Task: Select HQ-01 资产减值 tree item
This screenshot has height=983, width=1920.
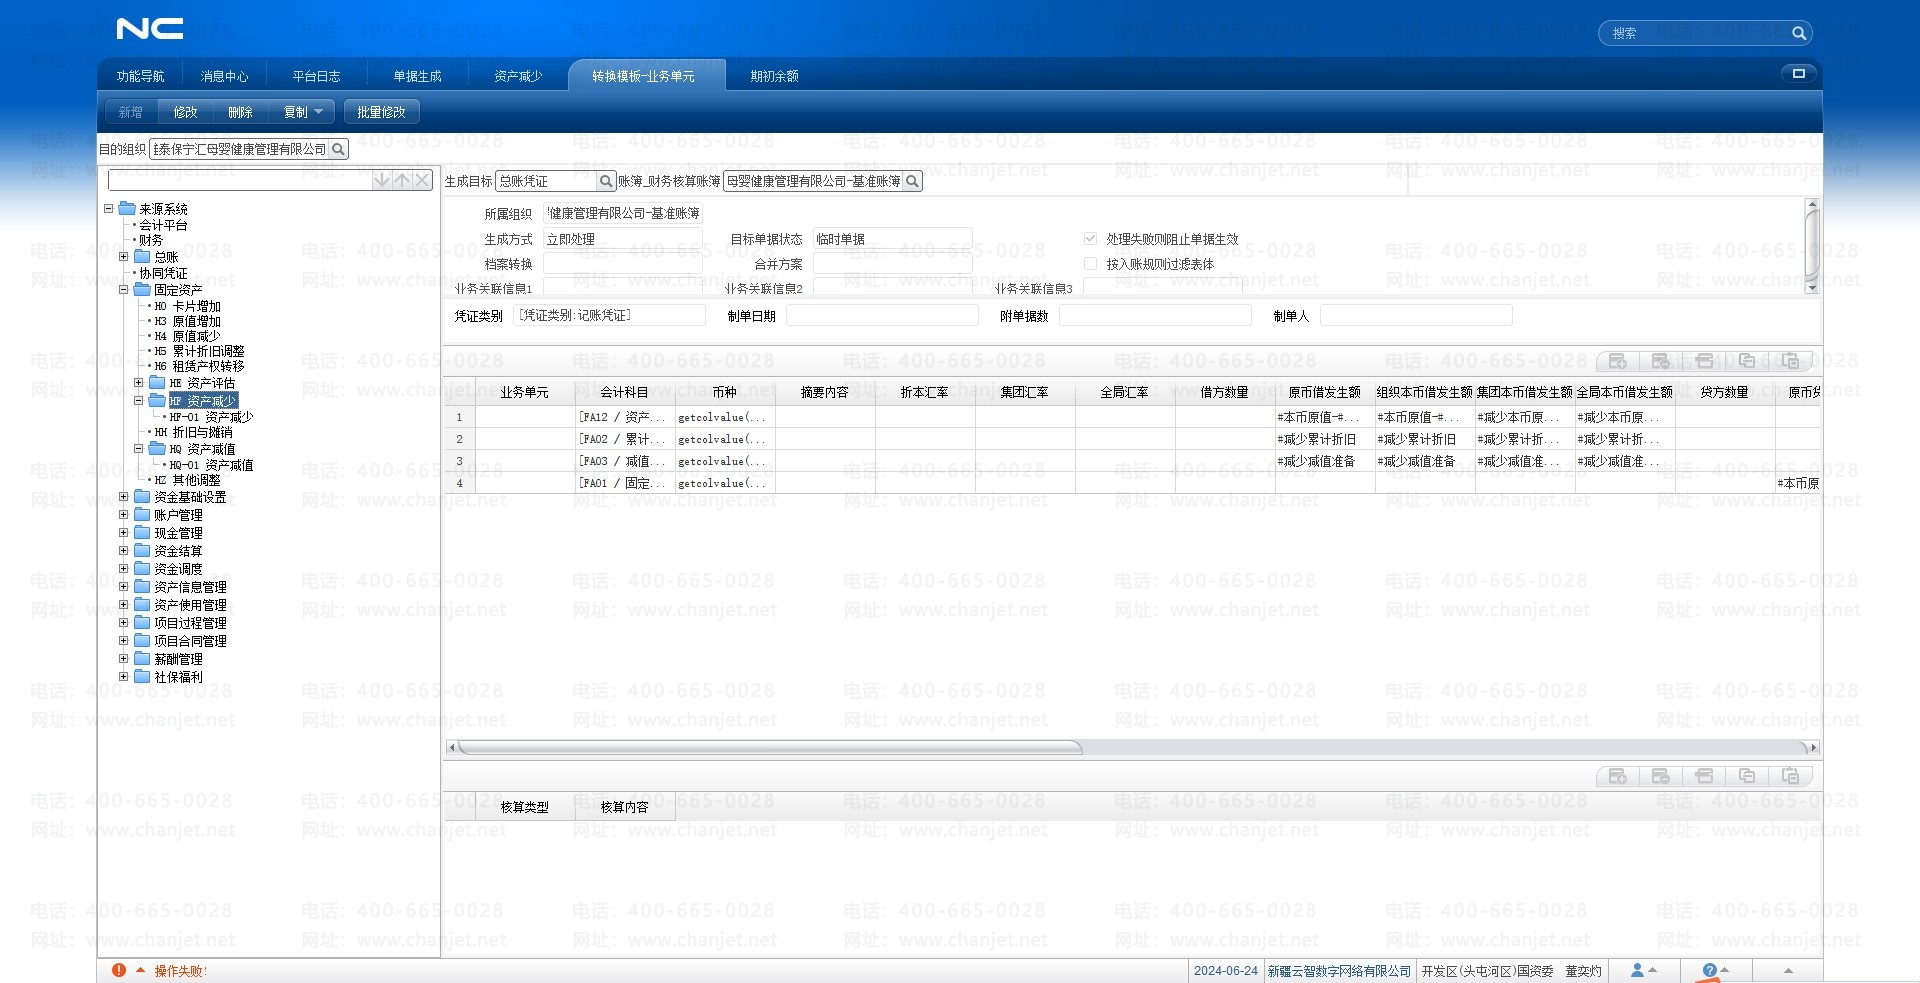Action: point(211,465)
